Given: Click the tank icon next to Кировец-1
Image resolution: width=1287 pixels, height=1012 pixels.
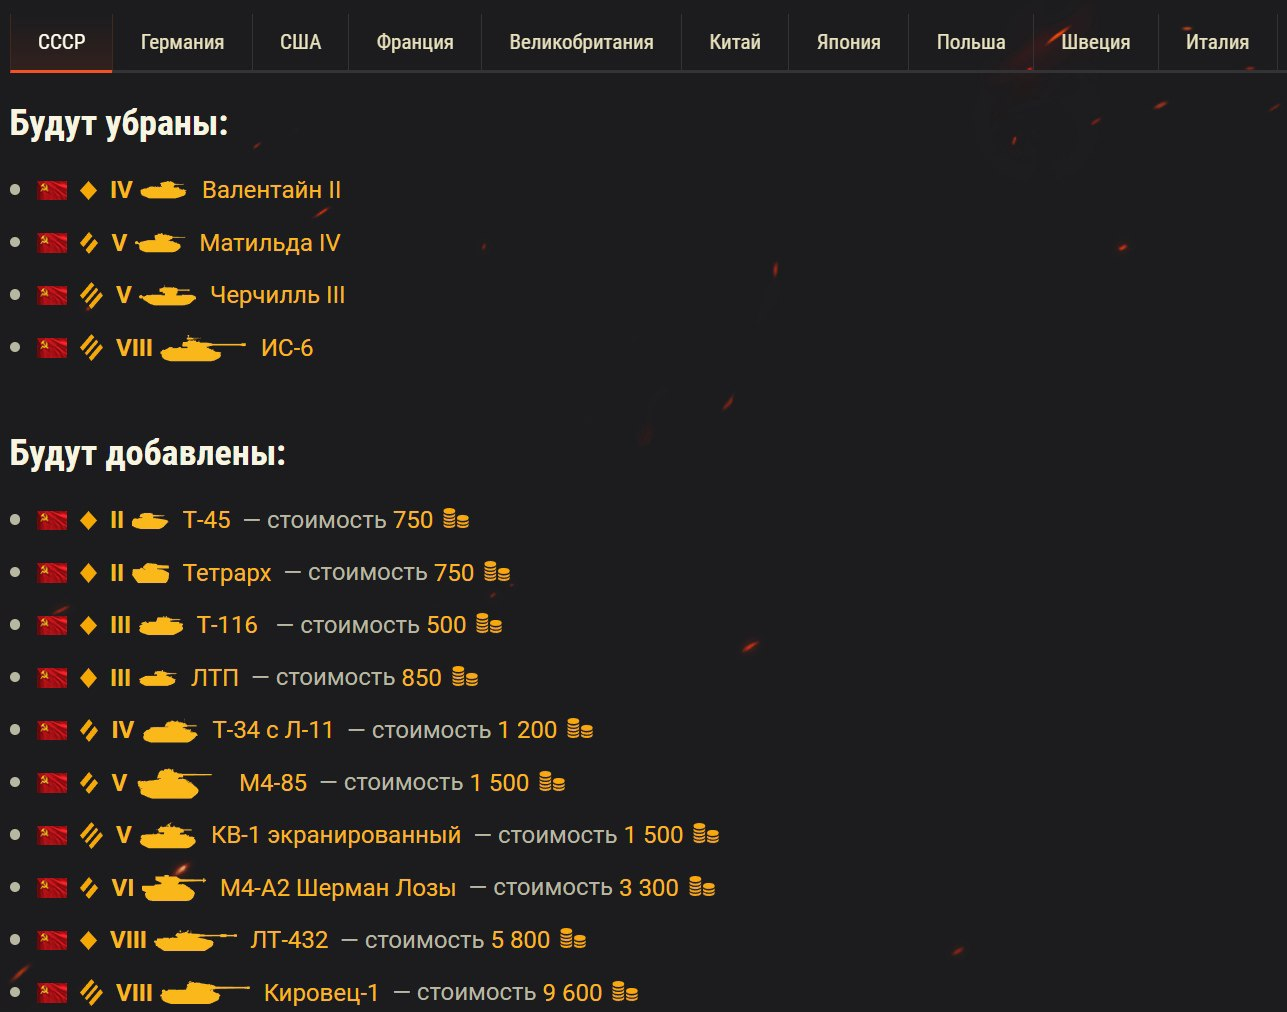Looking at the screenshot, I should (x=204, y=992).
